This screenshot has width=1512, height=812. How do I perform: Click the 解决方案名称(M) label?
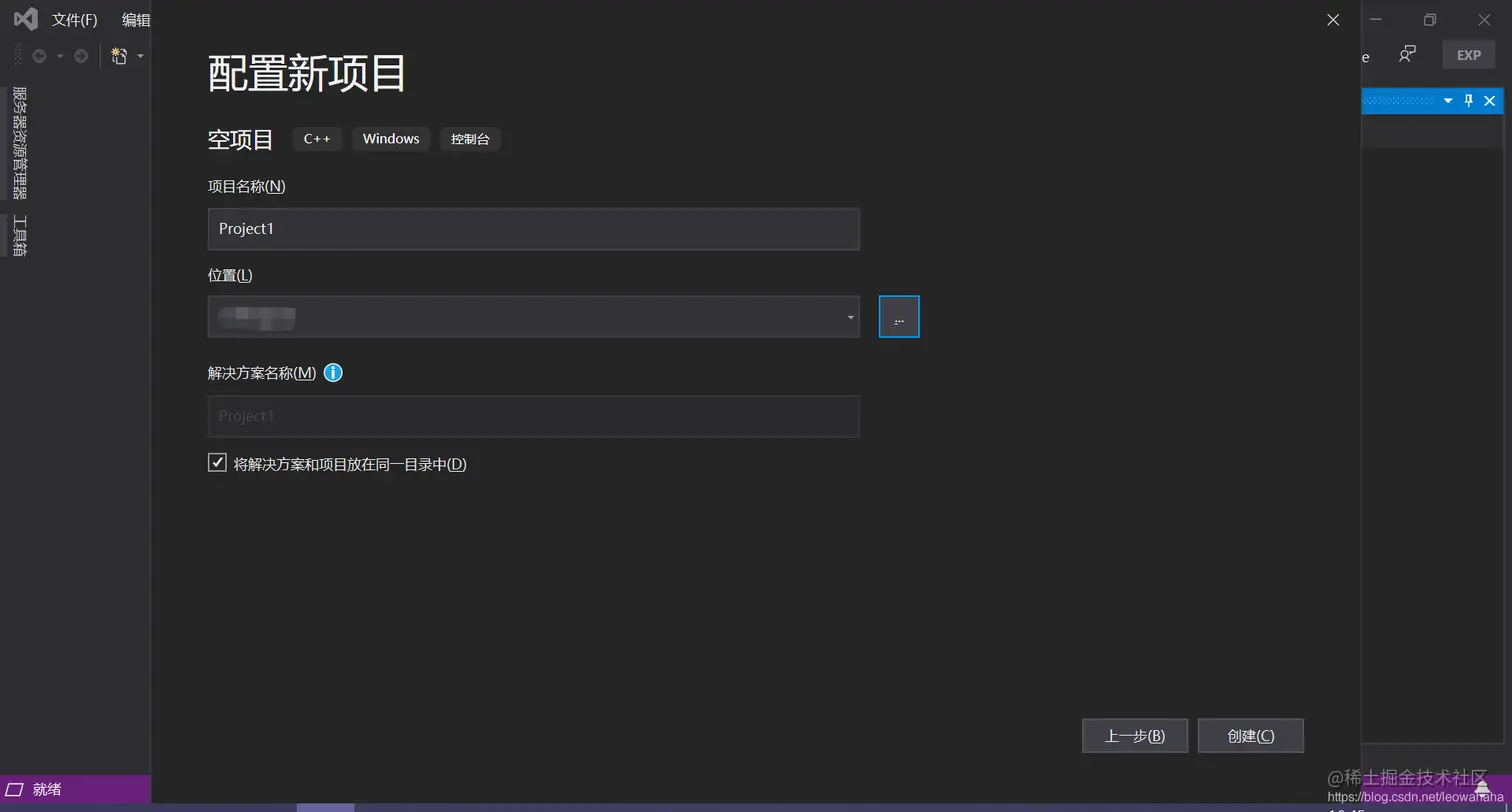(262, 373)
